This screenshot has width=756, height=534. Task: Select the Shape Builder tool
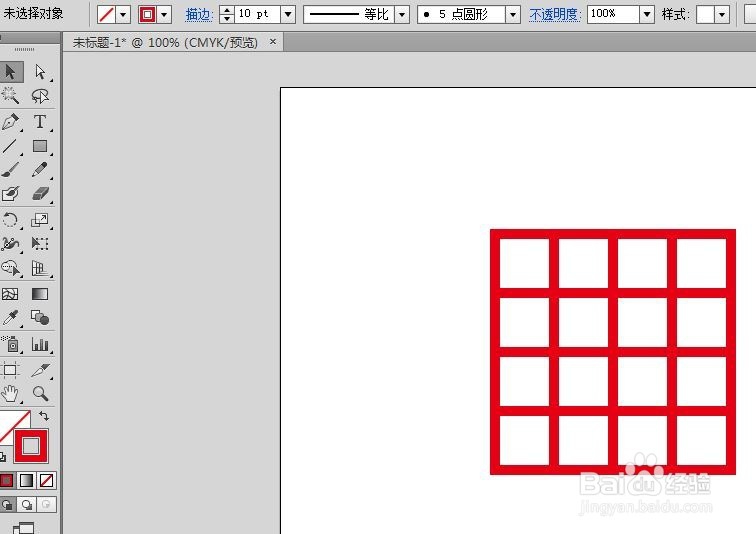11,268
